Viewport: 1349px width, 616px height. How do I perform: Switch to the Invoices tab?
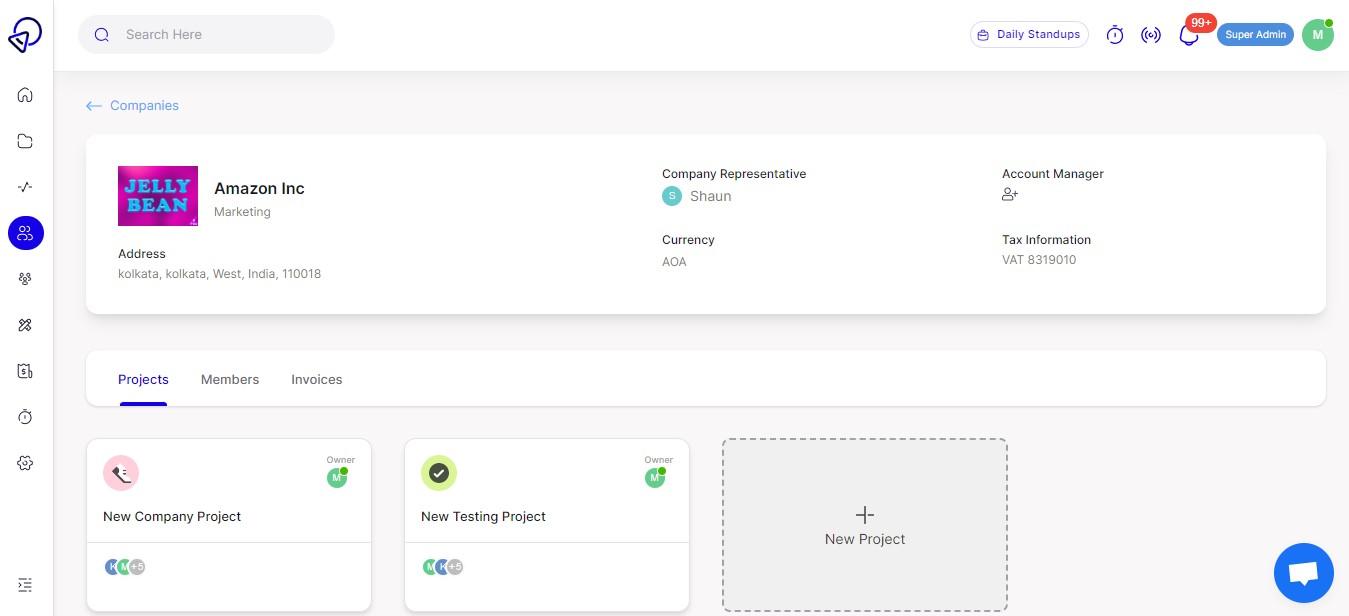[x=316, y=379]
